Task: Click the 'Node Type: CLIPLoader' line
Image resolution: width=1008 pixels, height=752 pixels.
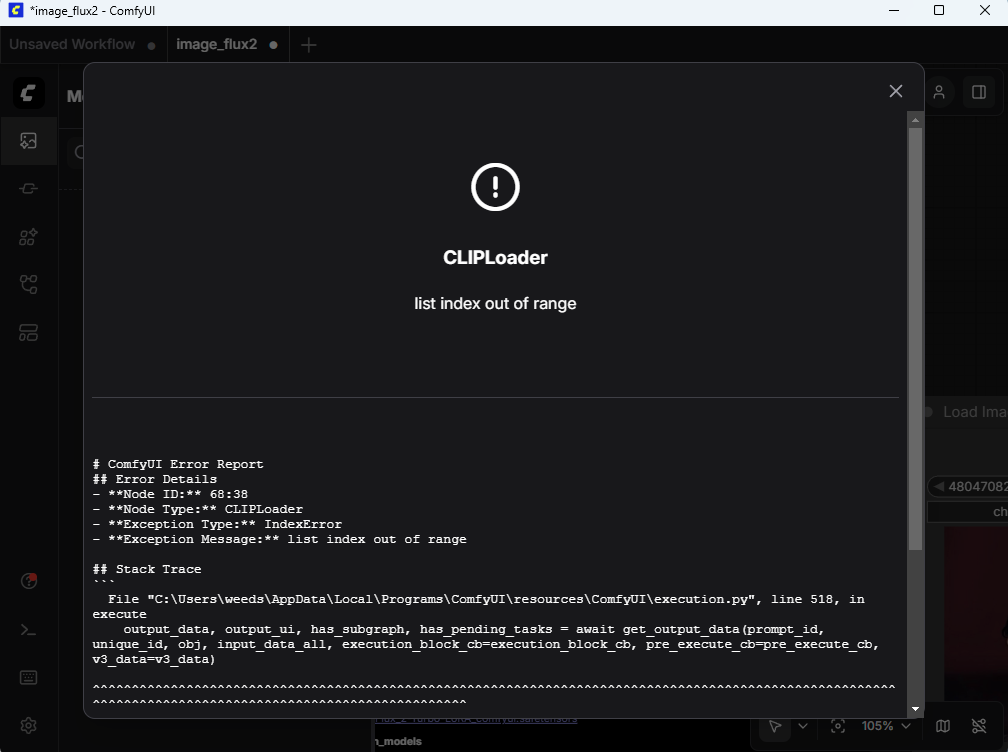Action: click(198, 509)
